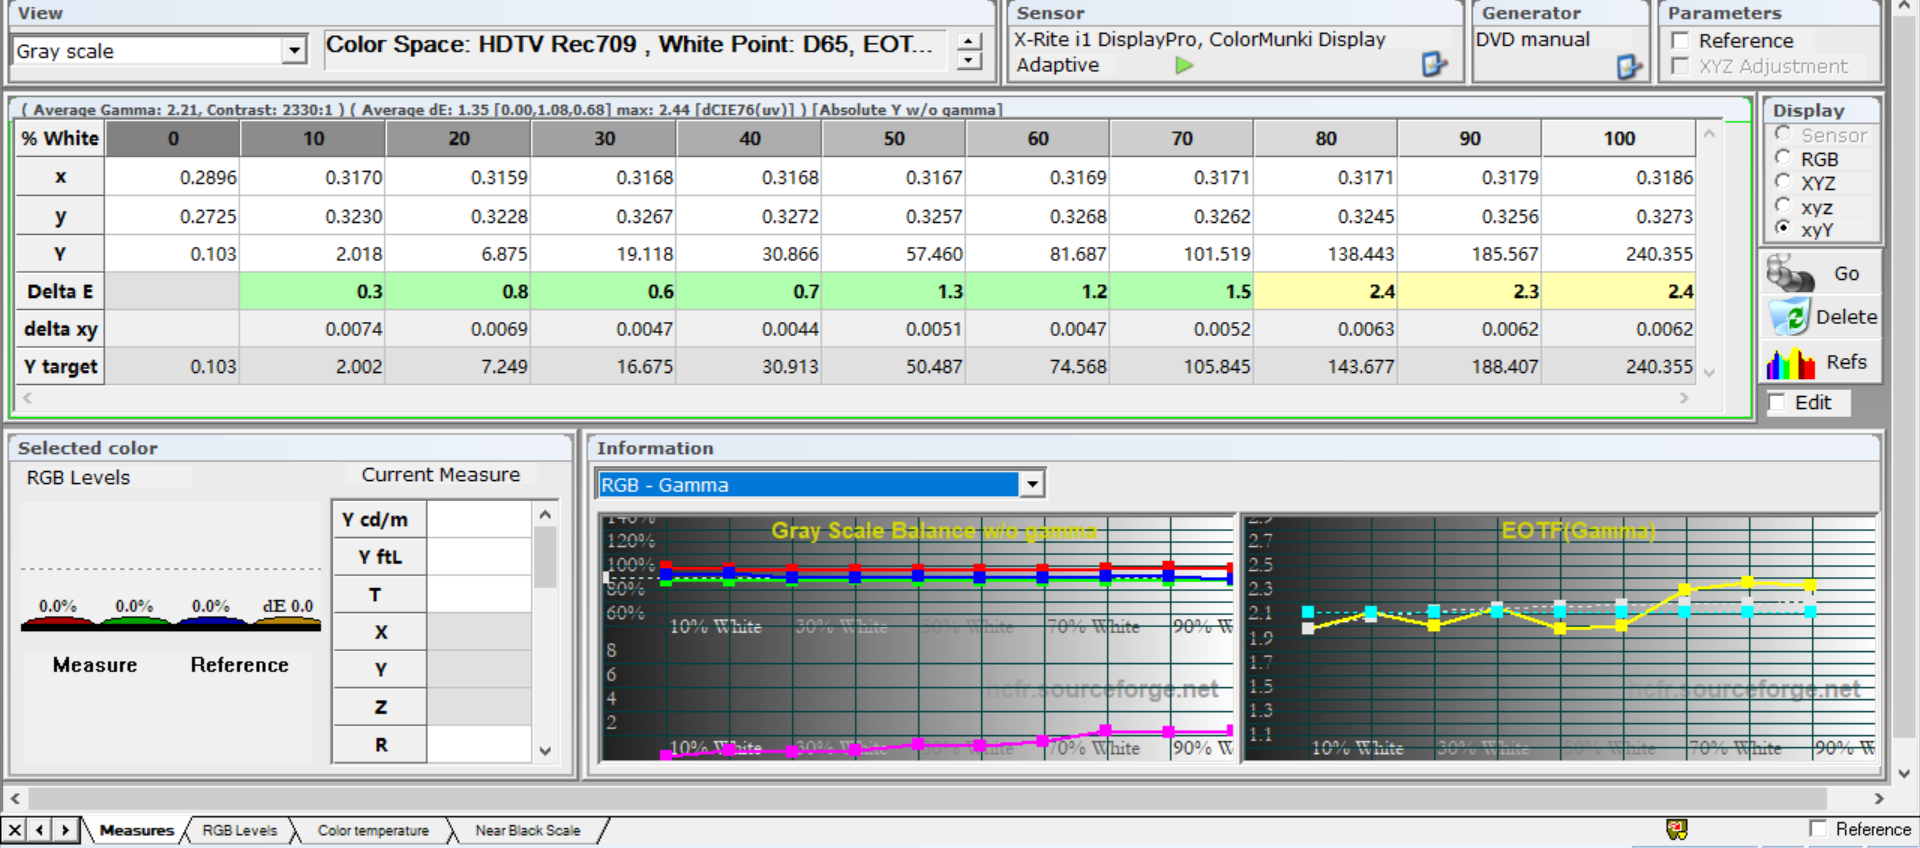Click the blue RGB level bar
This screenshot has width=1920, height=848.
point(211,624)
